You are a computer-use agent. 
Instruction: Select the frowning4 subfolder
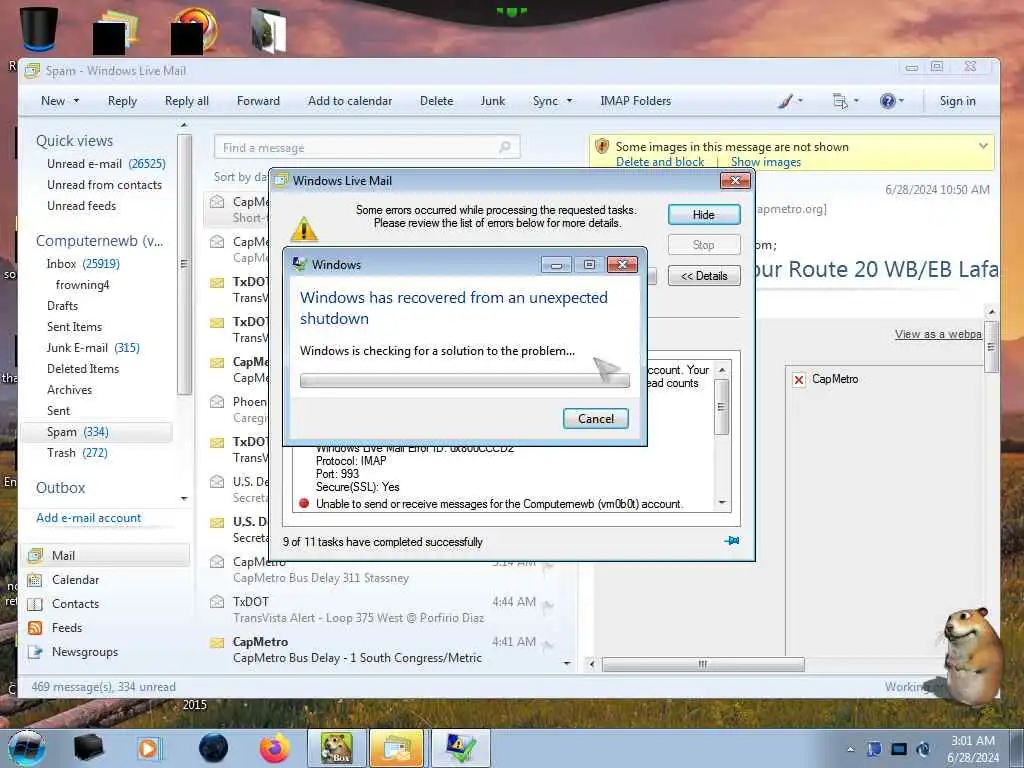[82, 285]
